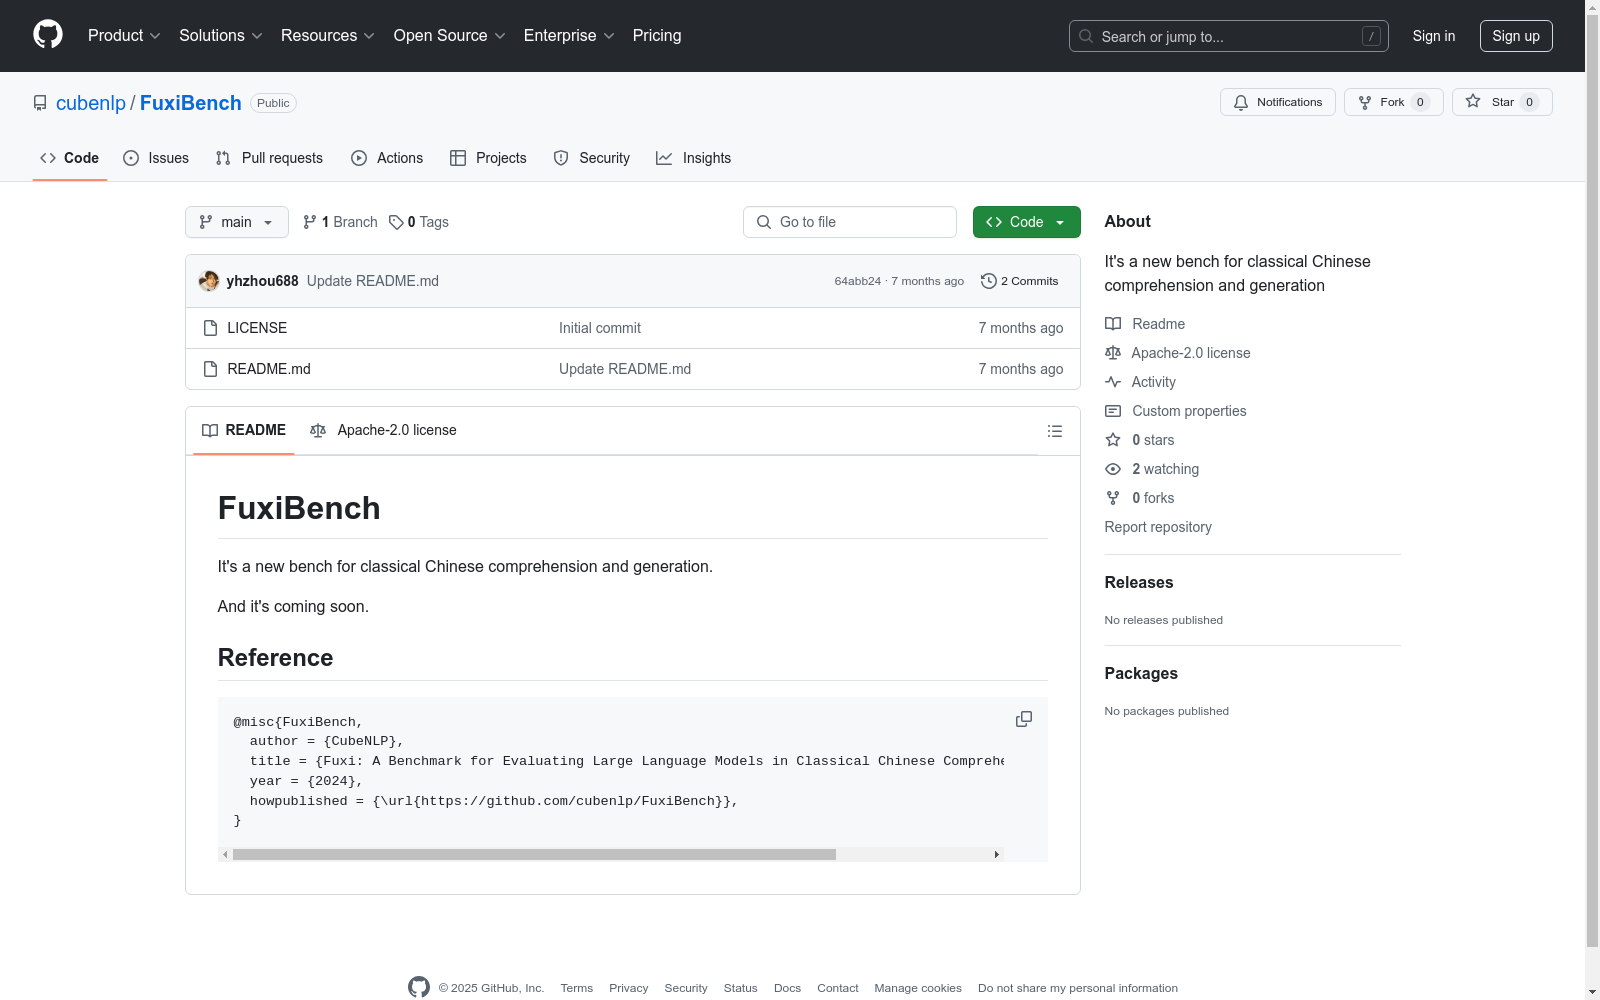The image size is (1600, 1000).
Task: Click the README.md file icon
Action: click(210, 369)
